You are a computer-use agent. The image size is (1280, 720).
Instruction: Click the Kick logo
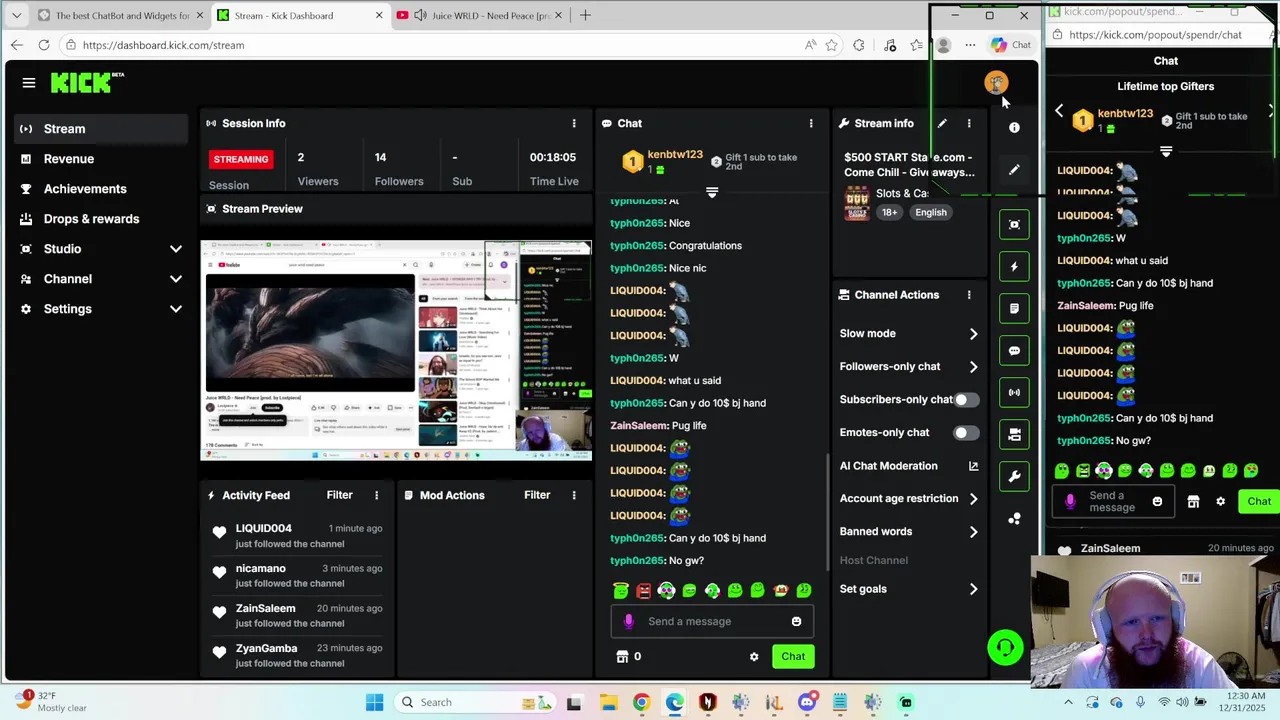pyautogui.click(x=86, y=83)
